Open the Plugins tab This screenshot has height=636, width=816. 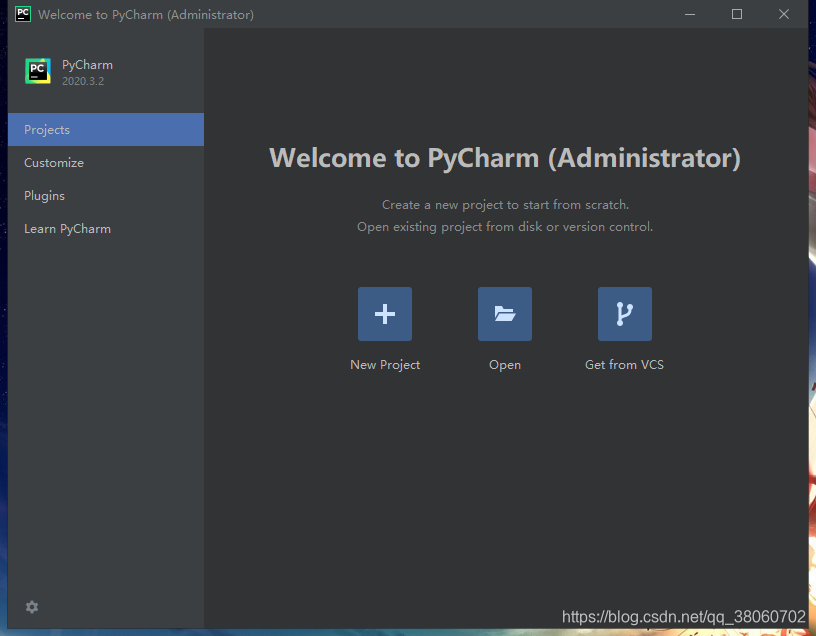(106, 196)
